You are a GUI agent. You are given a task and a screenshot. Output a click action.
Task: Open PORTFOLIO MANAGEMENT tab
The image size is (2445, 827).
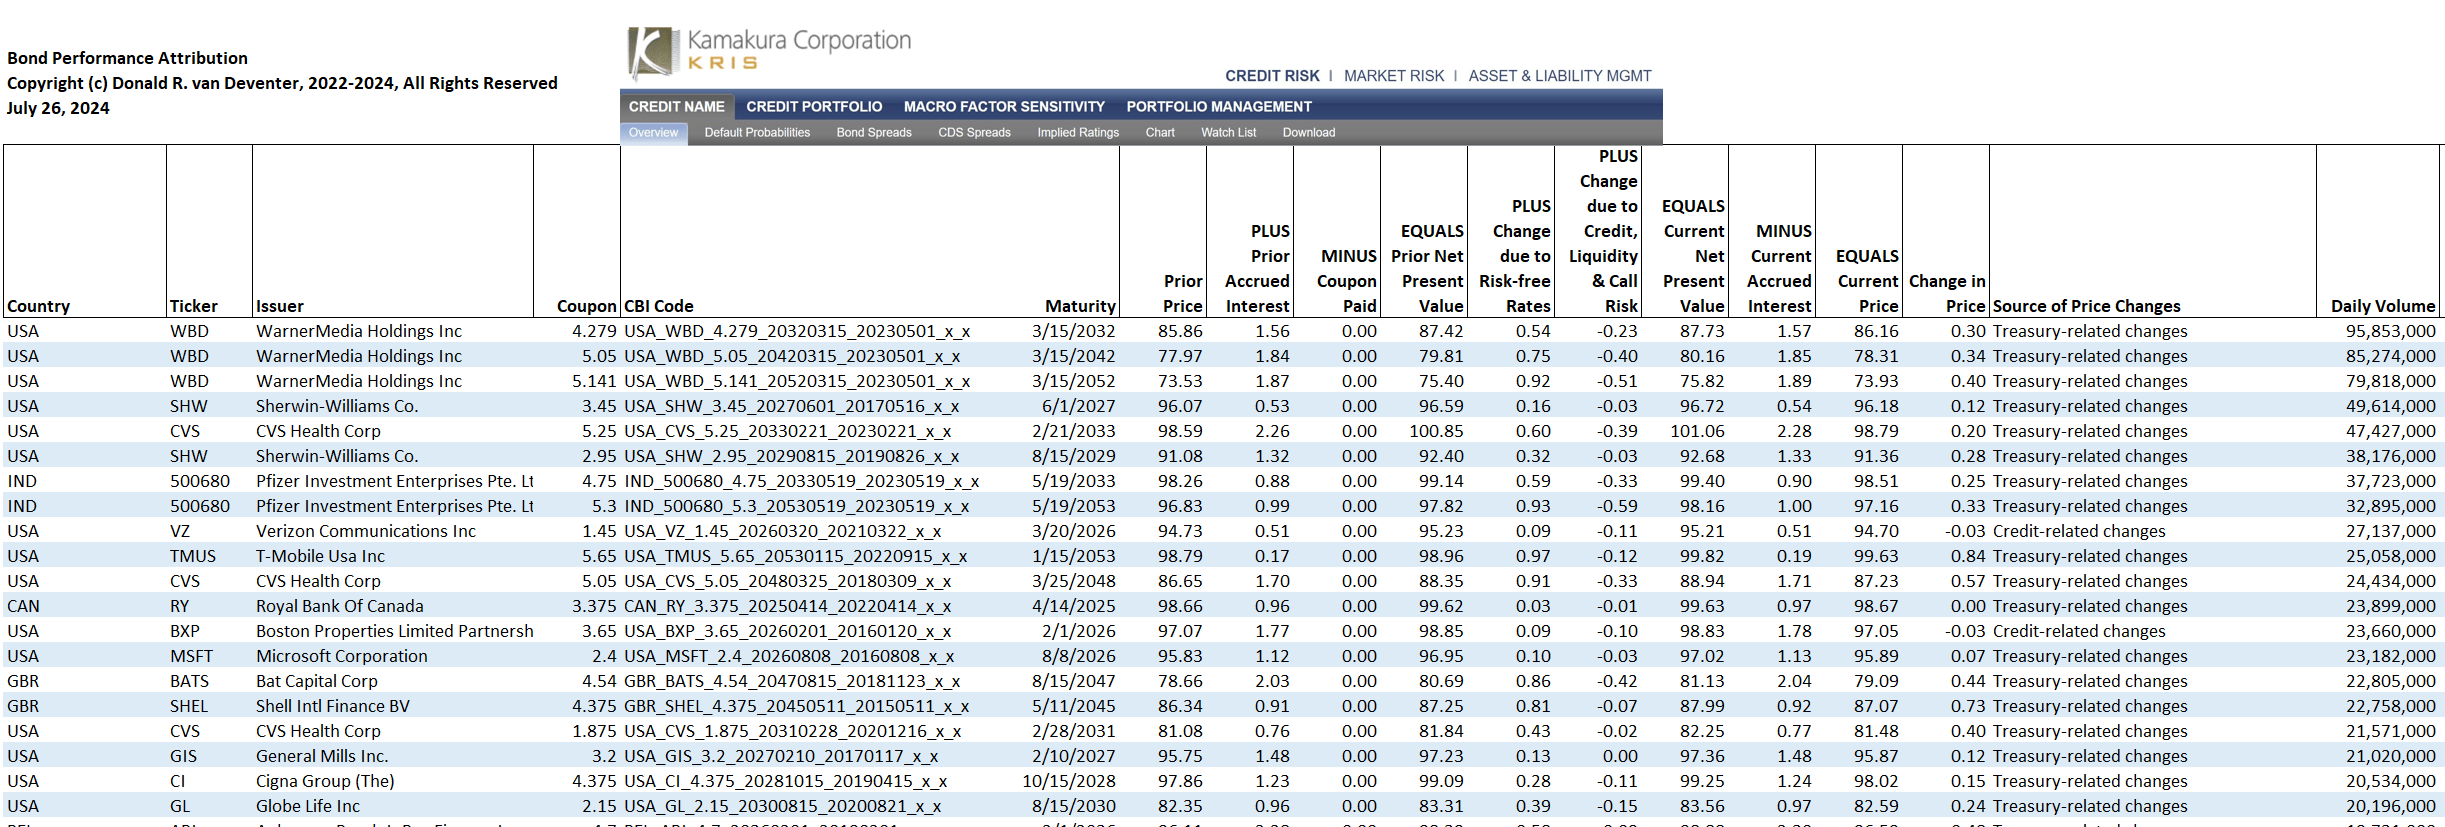point(1219,107)
